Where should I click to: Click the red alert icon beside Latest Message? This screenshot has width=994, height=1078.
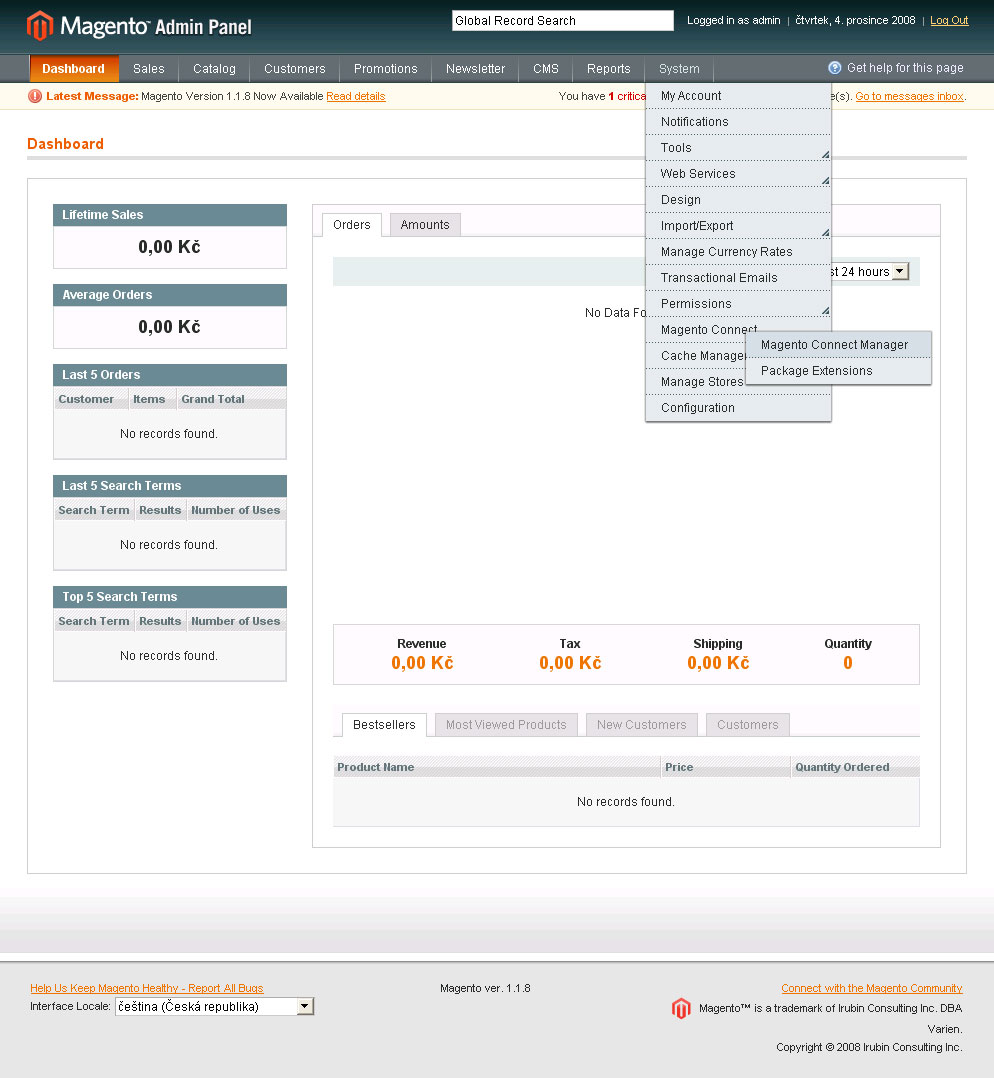click(x=34, y=96)
